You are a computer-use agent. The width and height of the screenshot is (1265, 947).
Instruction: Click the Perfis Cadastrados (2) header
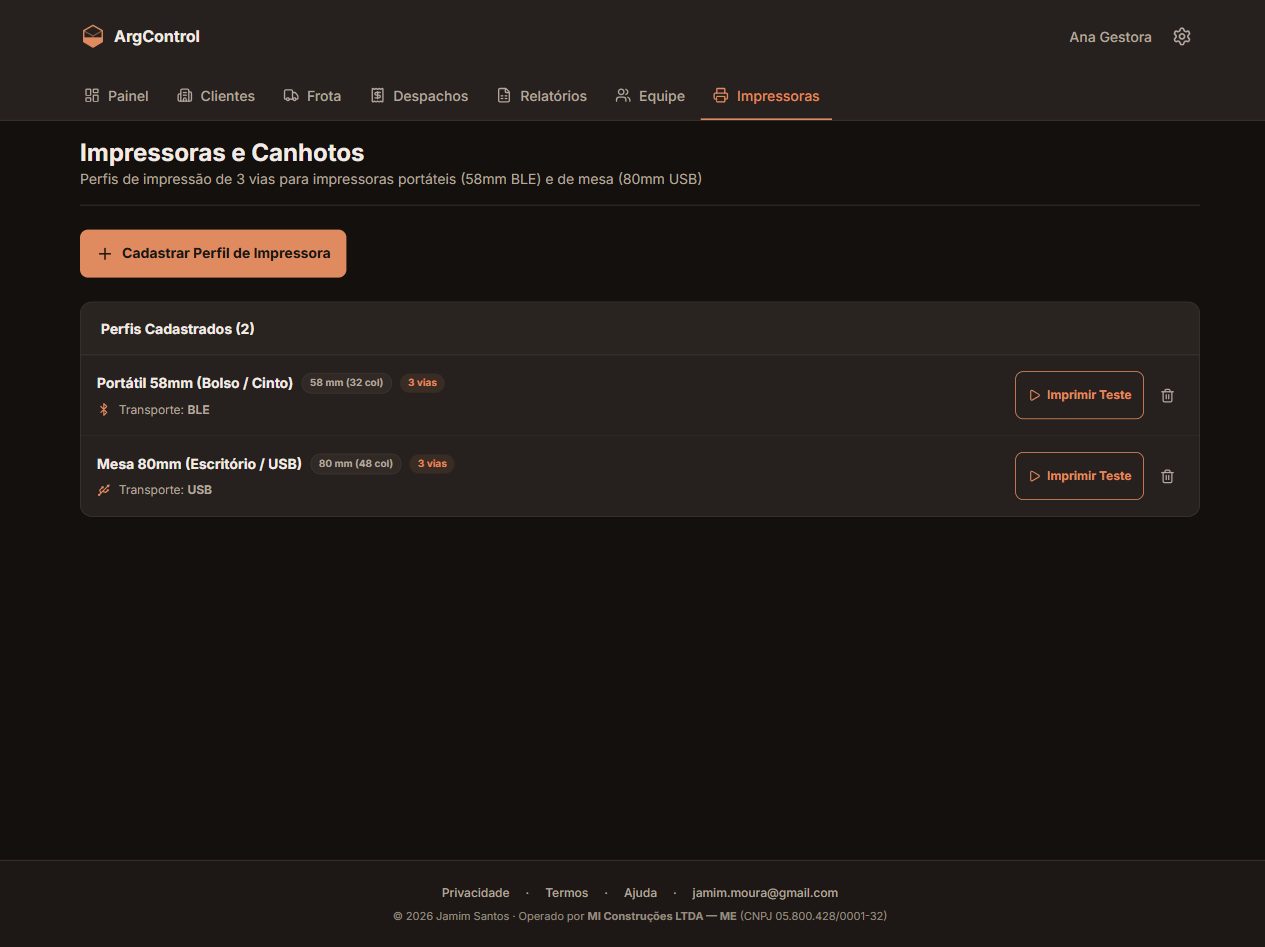click(178, 329)
